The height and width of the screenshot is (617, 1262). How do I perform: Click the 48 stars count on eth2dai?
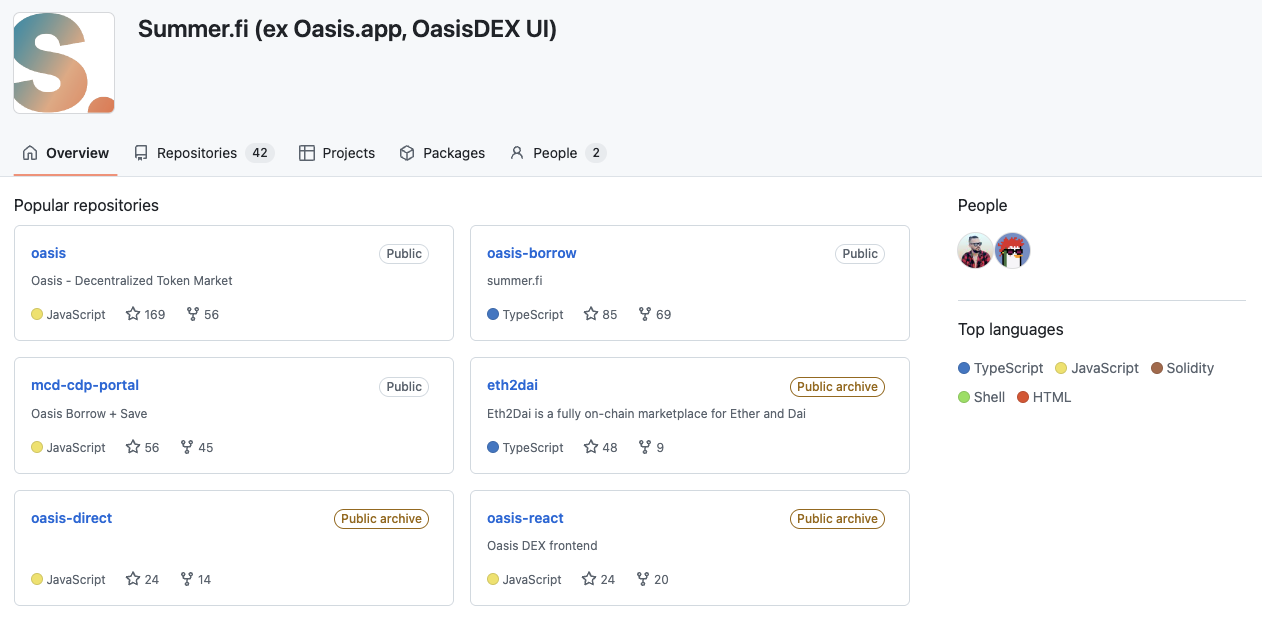pyautogui.click(x=610, y=447)
